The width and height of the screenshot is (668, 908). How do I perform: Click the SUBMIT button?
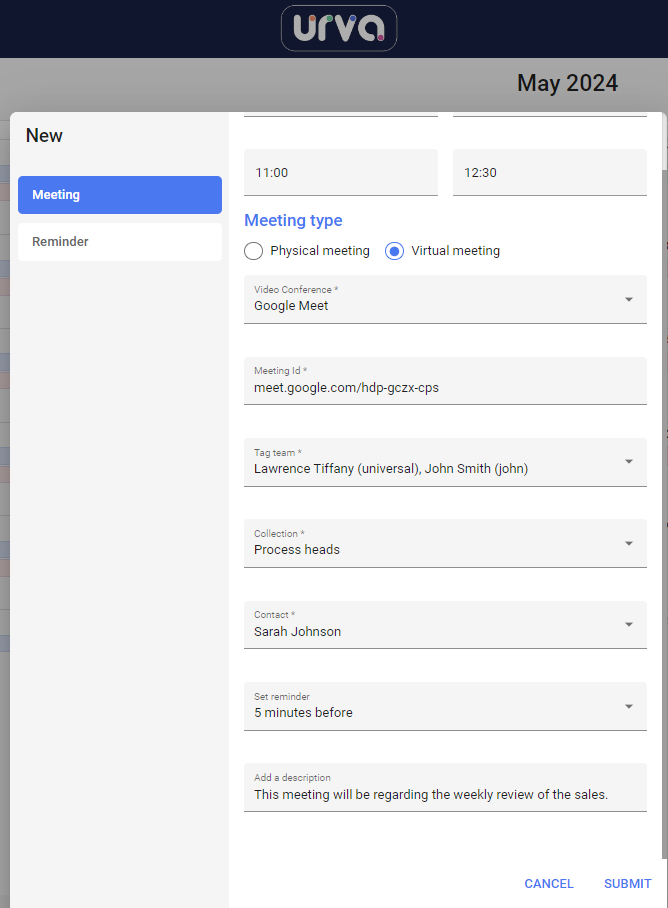[627, 884]
